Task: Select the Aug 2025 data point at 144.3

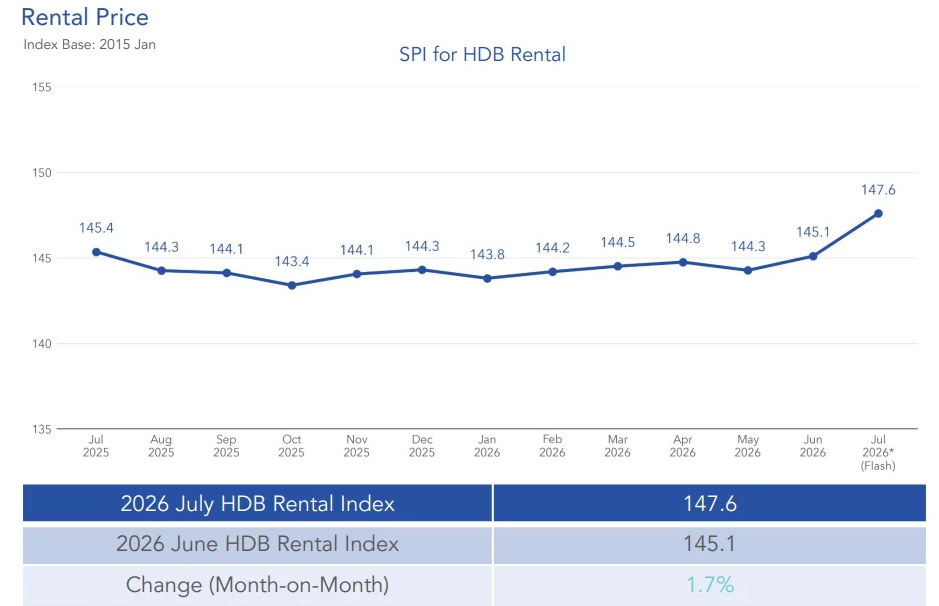Action: pos(161,271)
